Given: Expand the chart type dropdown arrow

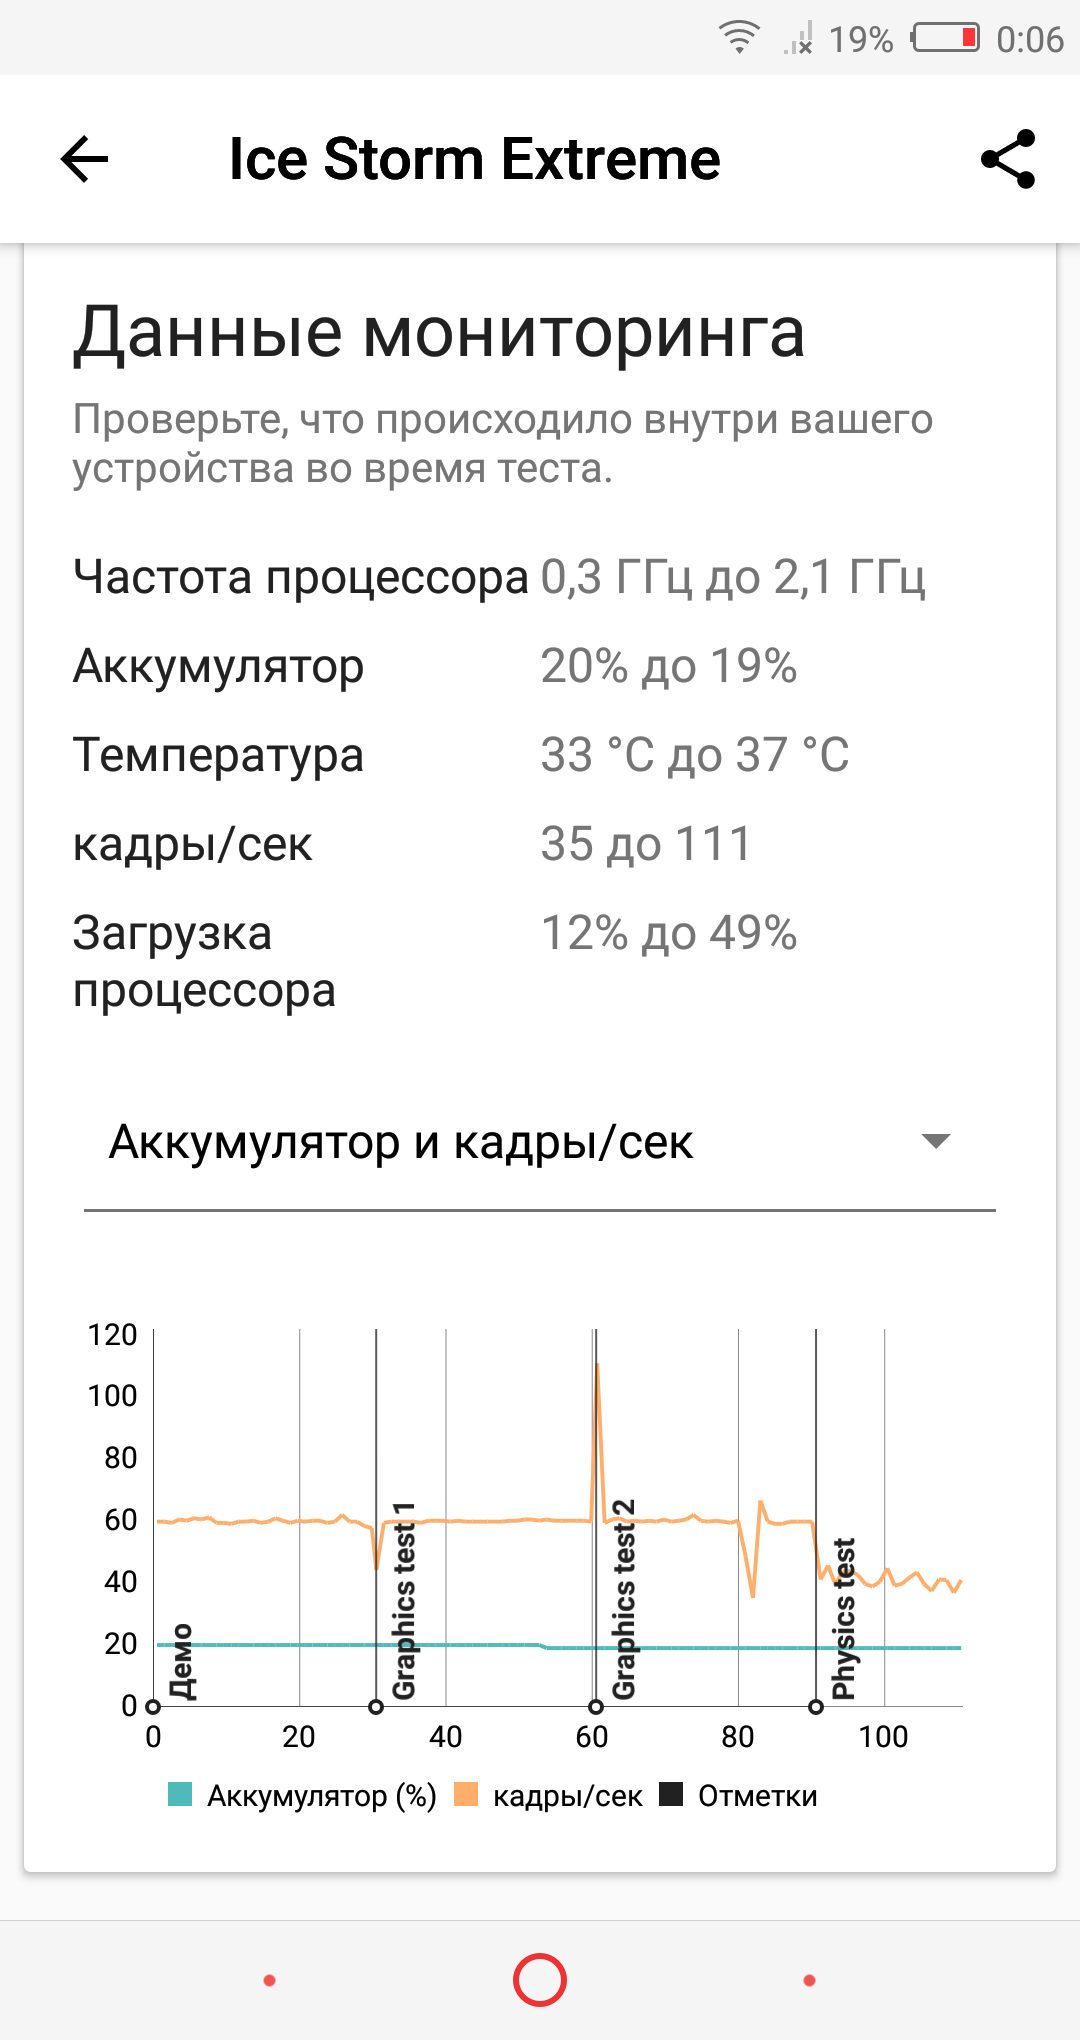Looking at the screenshot, I should click(x=936, y=1141).
